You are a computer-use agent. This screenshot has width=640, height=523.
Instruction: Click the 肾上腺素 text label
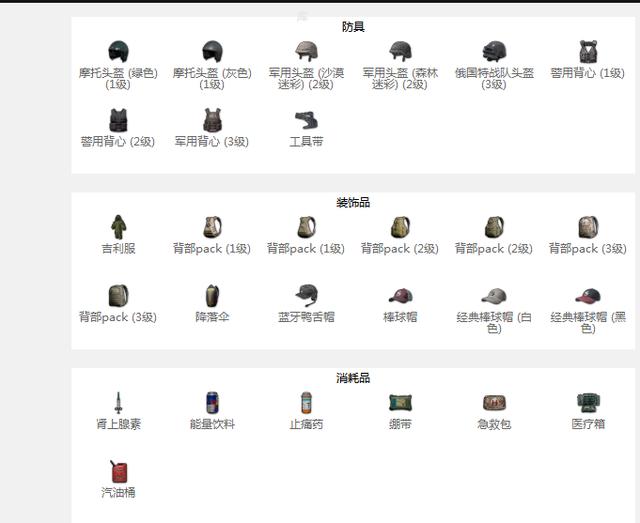coord(118,424)
